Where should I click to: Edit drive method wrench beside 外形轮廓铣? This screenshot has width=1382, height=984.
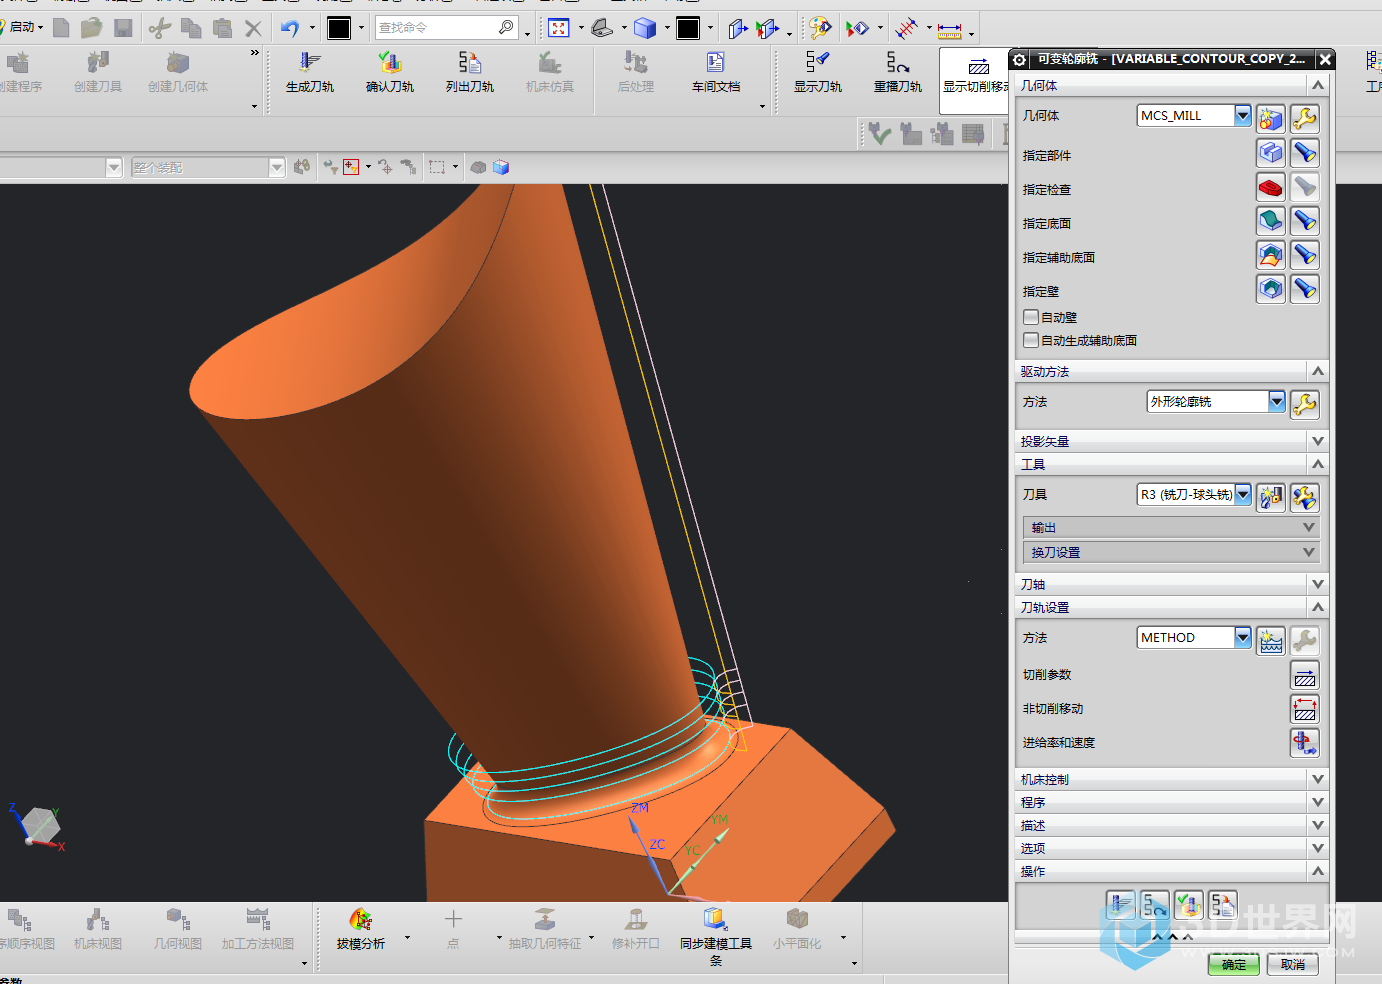click(1304, 404)
